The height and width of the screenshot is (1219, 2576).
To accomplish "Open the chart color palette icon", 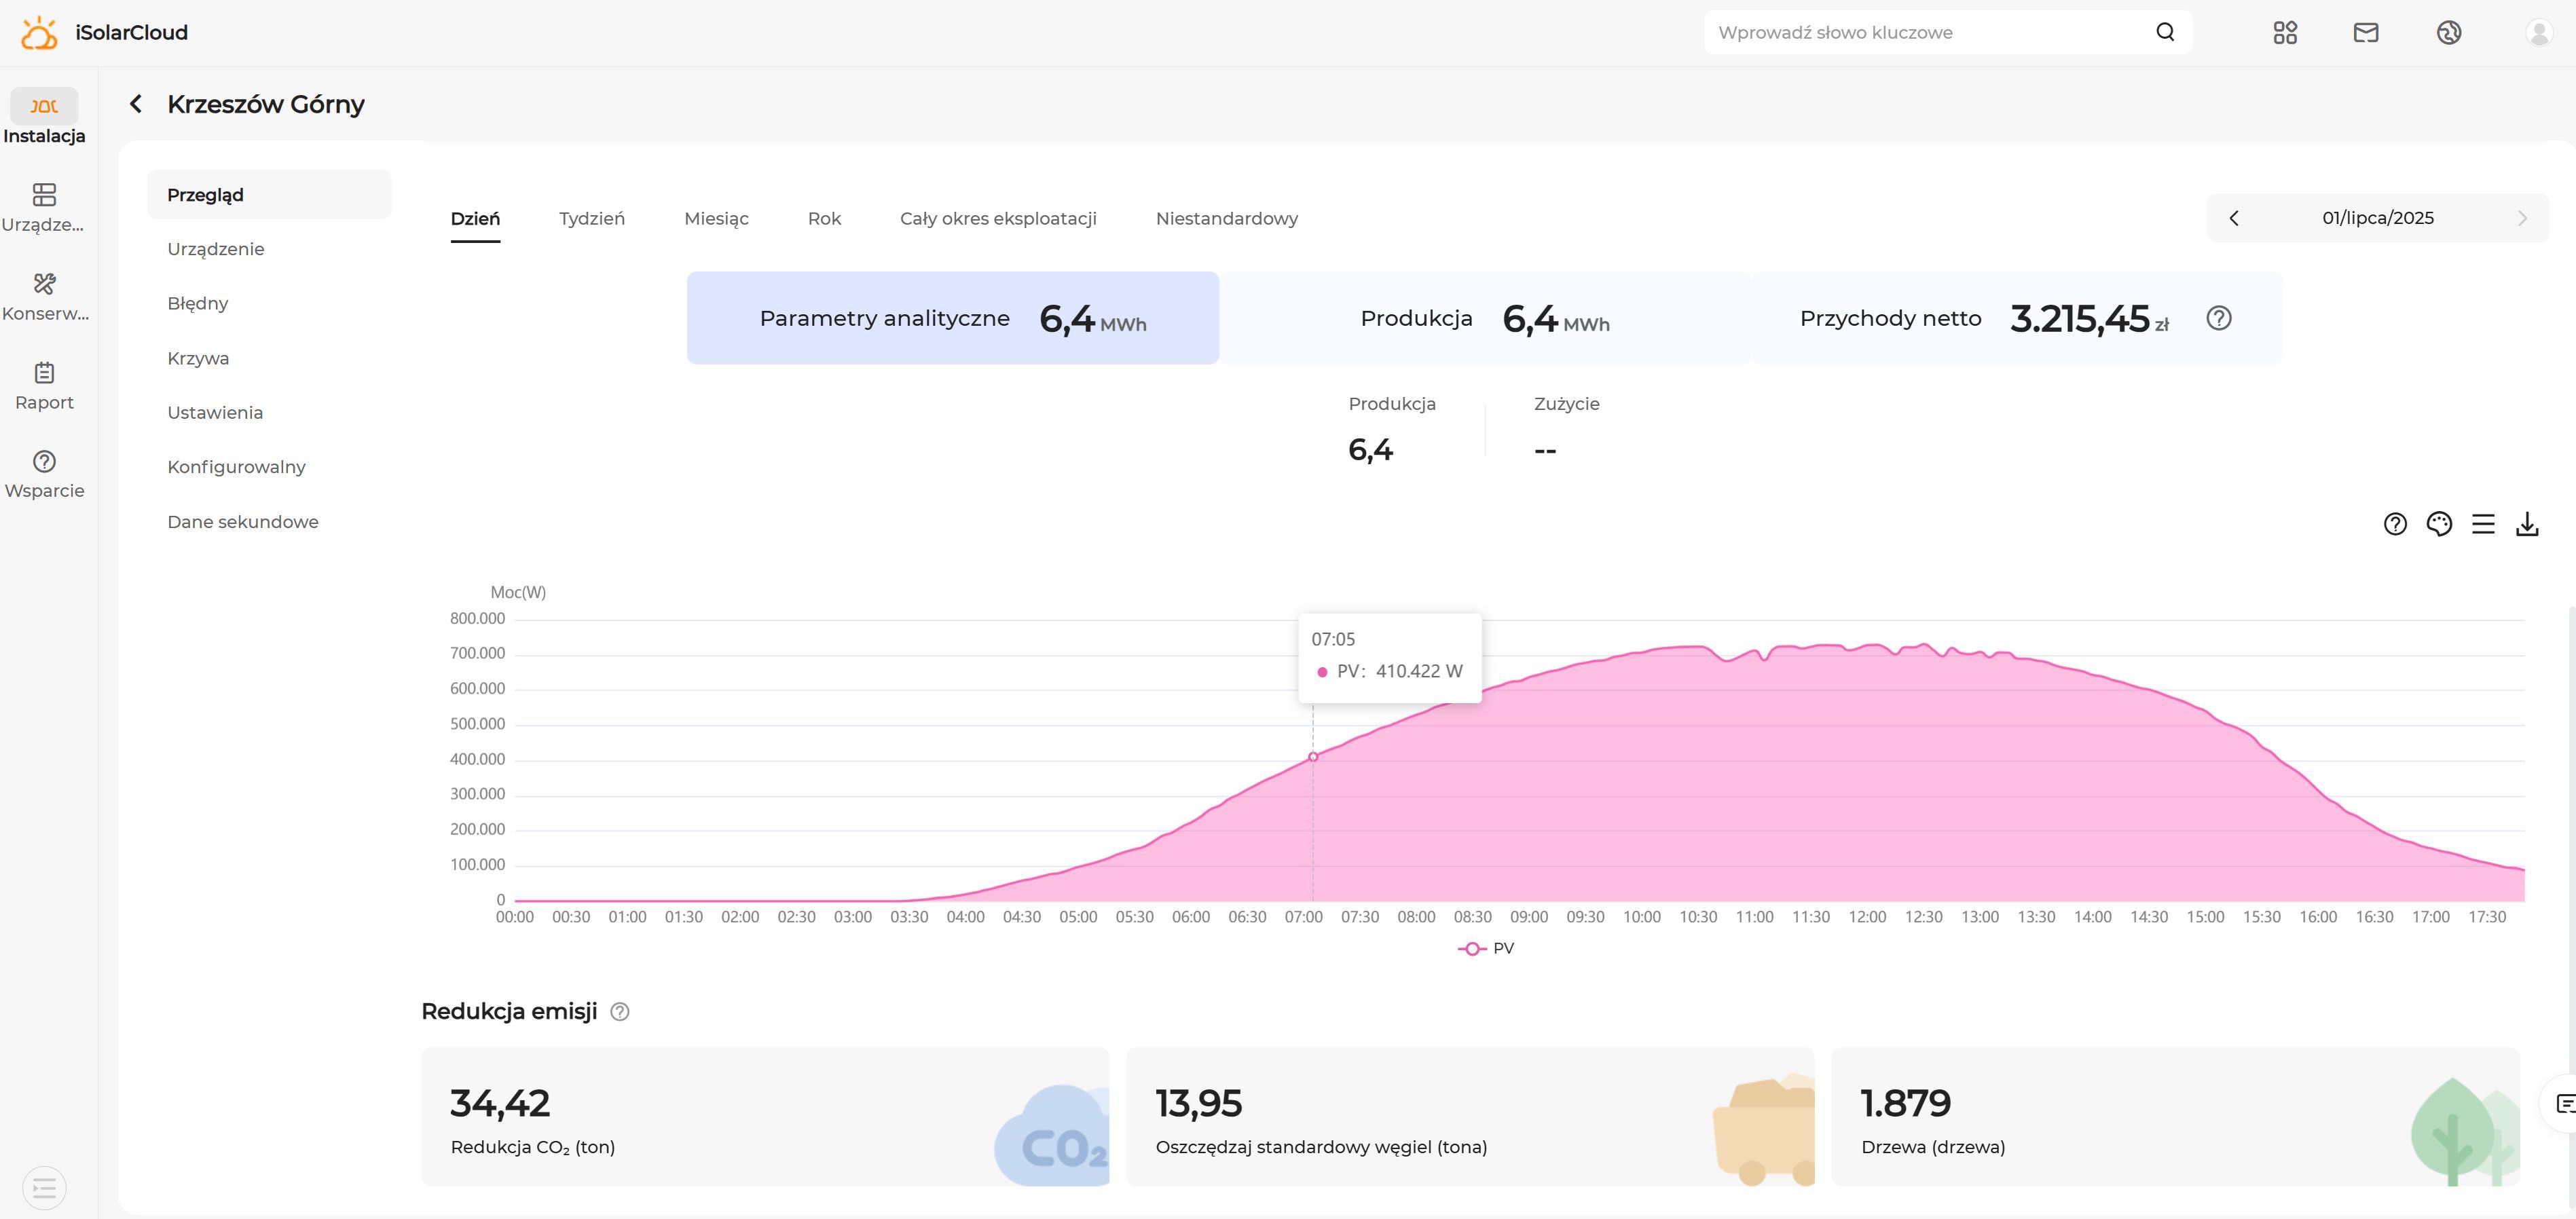I will tap(2439, 524).
